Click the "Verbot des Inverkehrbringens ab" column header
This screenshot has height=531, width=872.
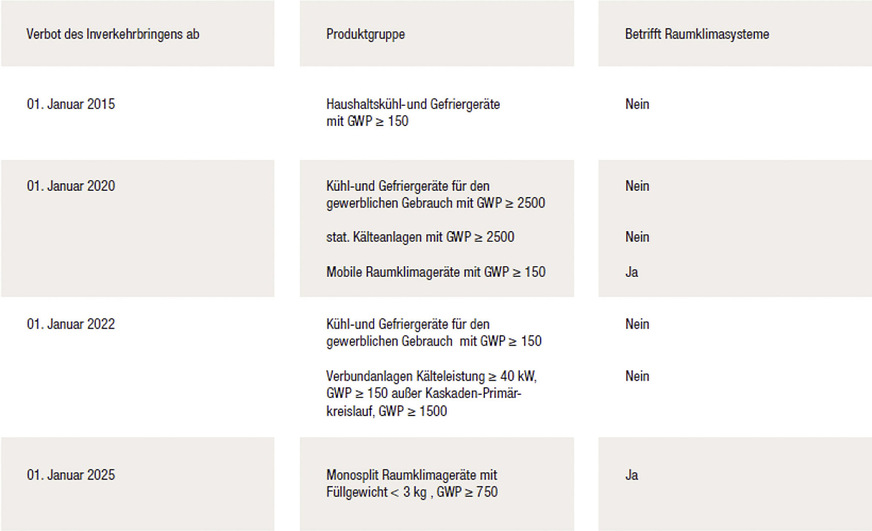point(113,34)
